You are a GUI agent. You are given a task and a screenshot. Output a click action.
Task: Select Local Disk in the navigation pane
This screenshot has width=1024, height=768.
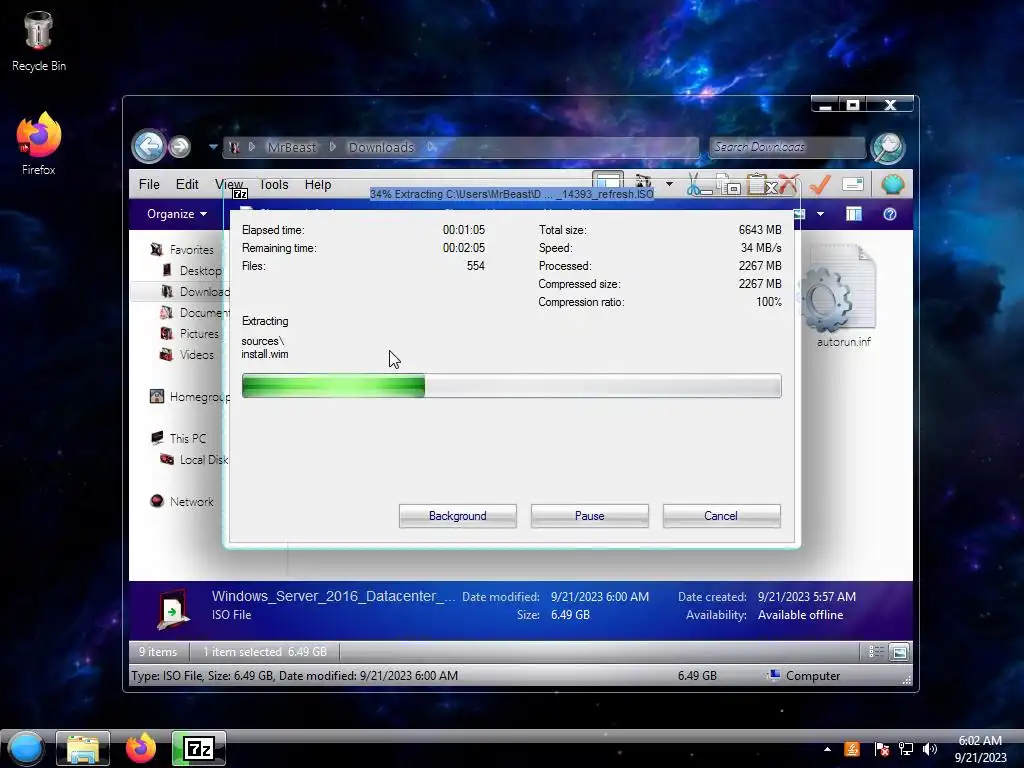(204, 460)
